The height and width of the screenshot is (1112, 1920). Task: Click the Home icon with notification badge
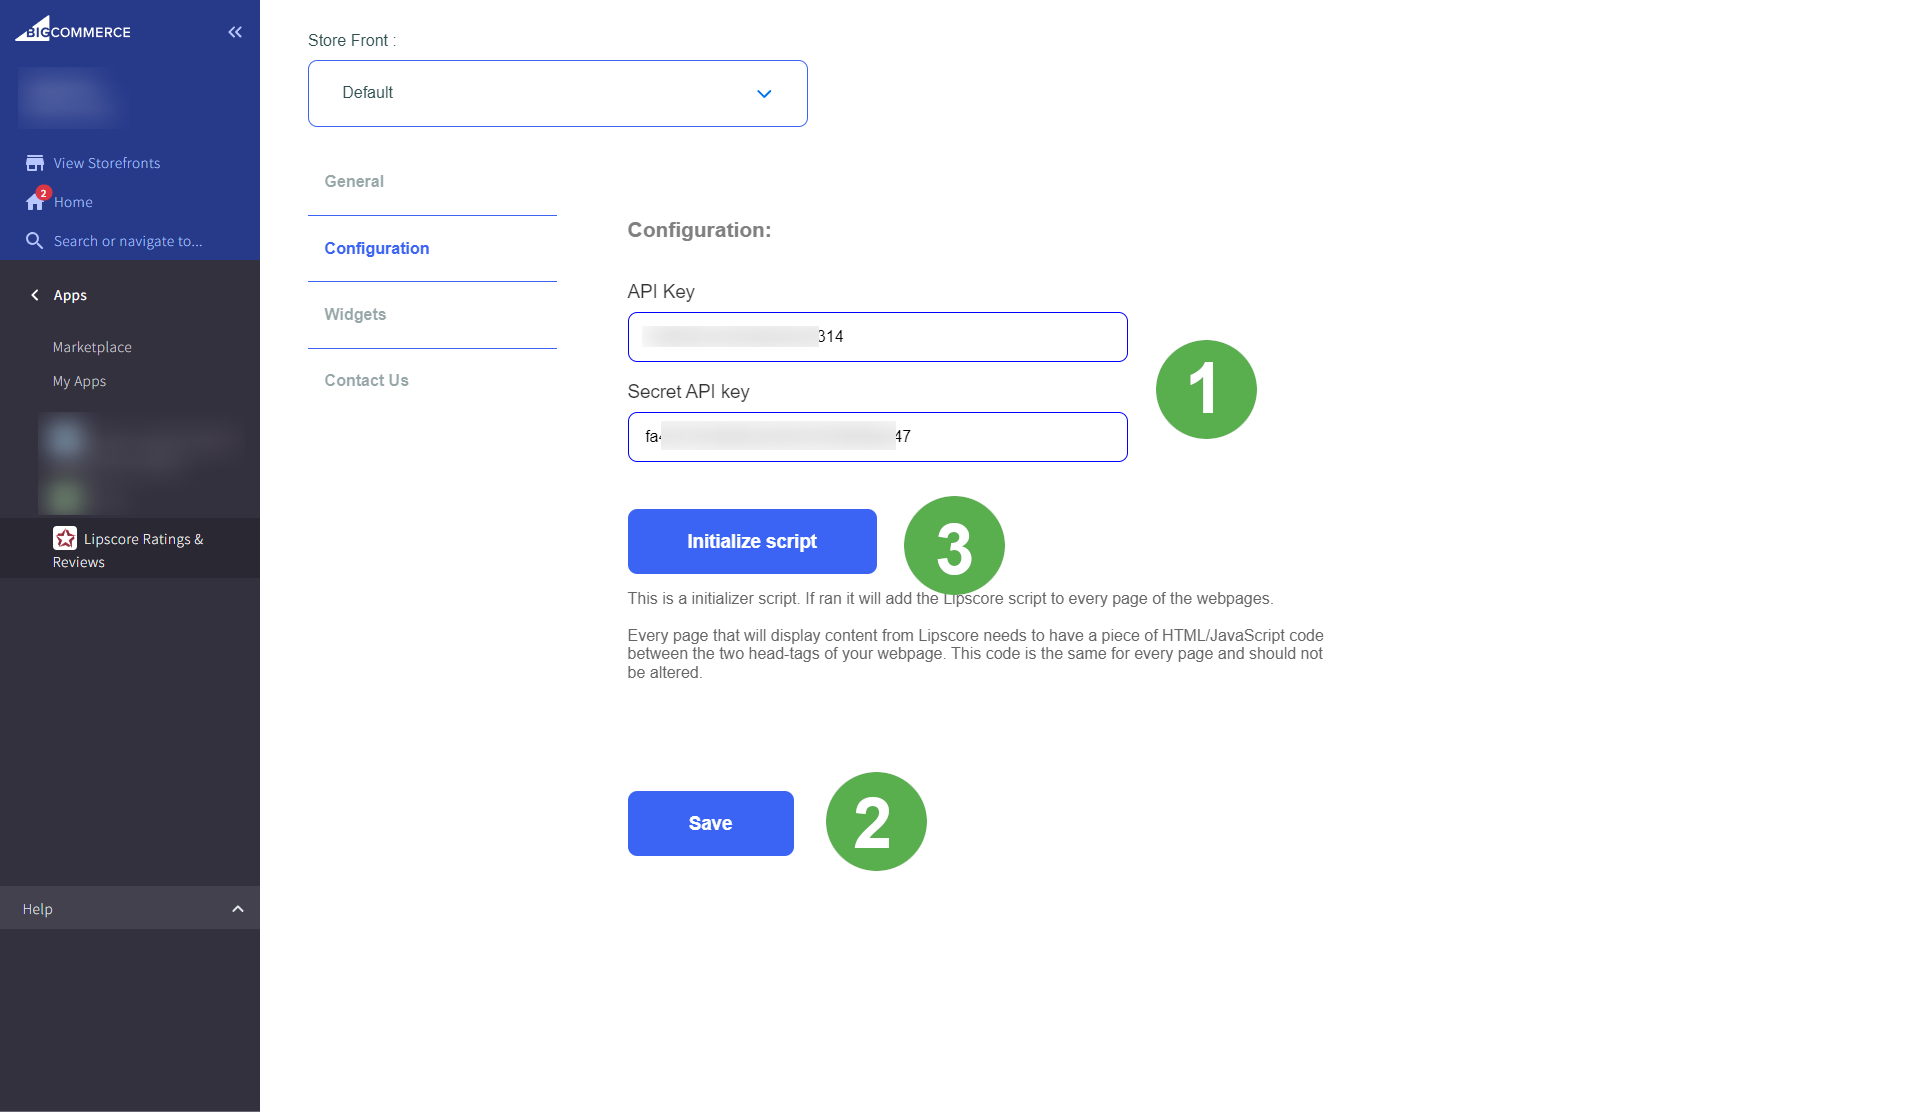click(x=35, y=202)
